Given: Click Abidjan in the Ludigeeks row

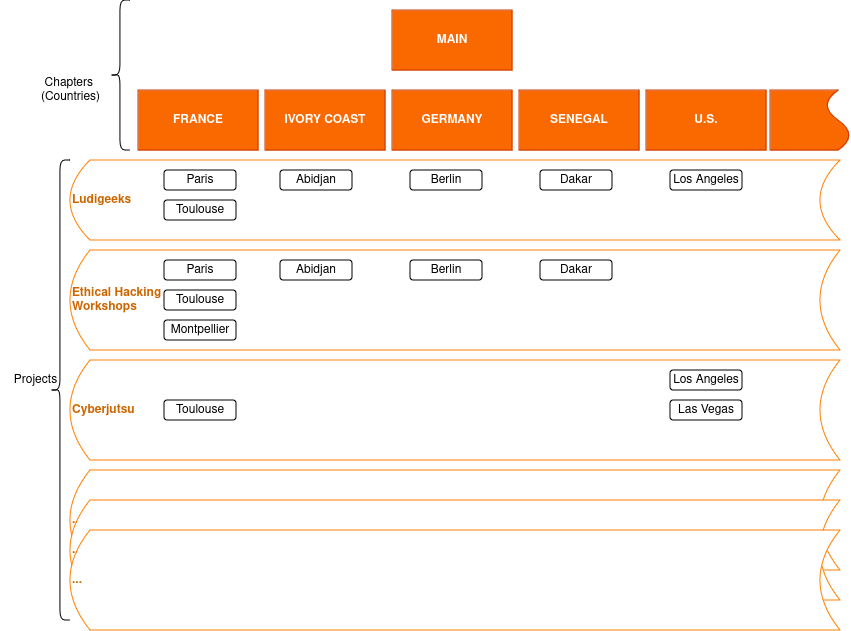Looking at the screenshot, I should pyautogui.click(x=316, y=180).
